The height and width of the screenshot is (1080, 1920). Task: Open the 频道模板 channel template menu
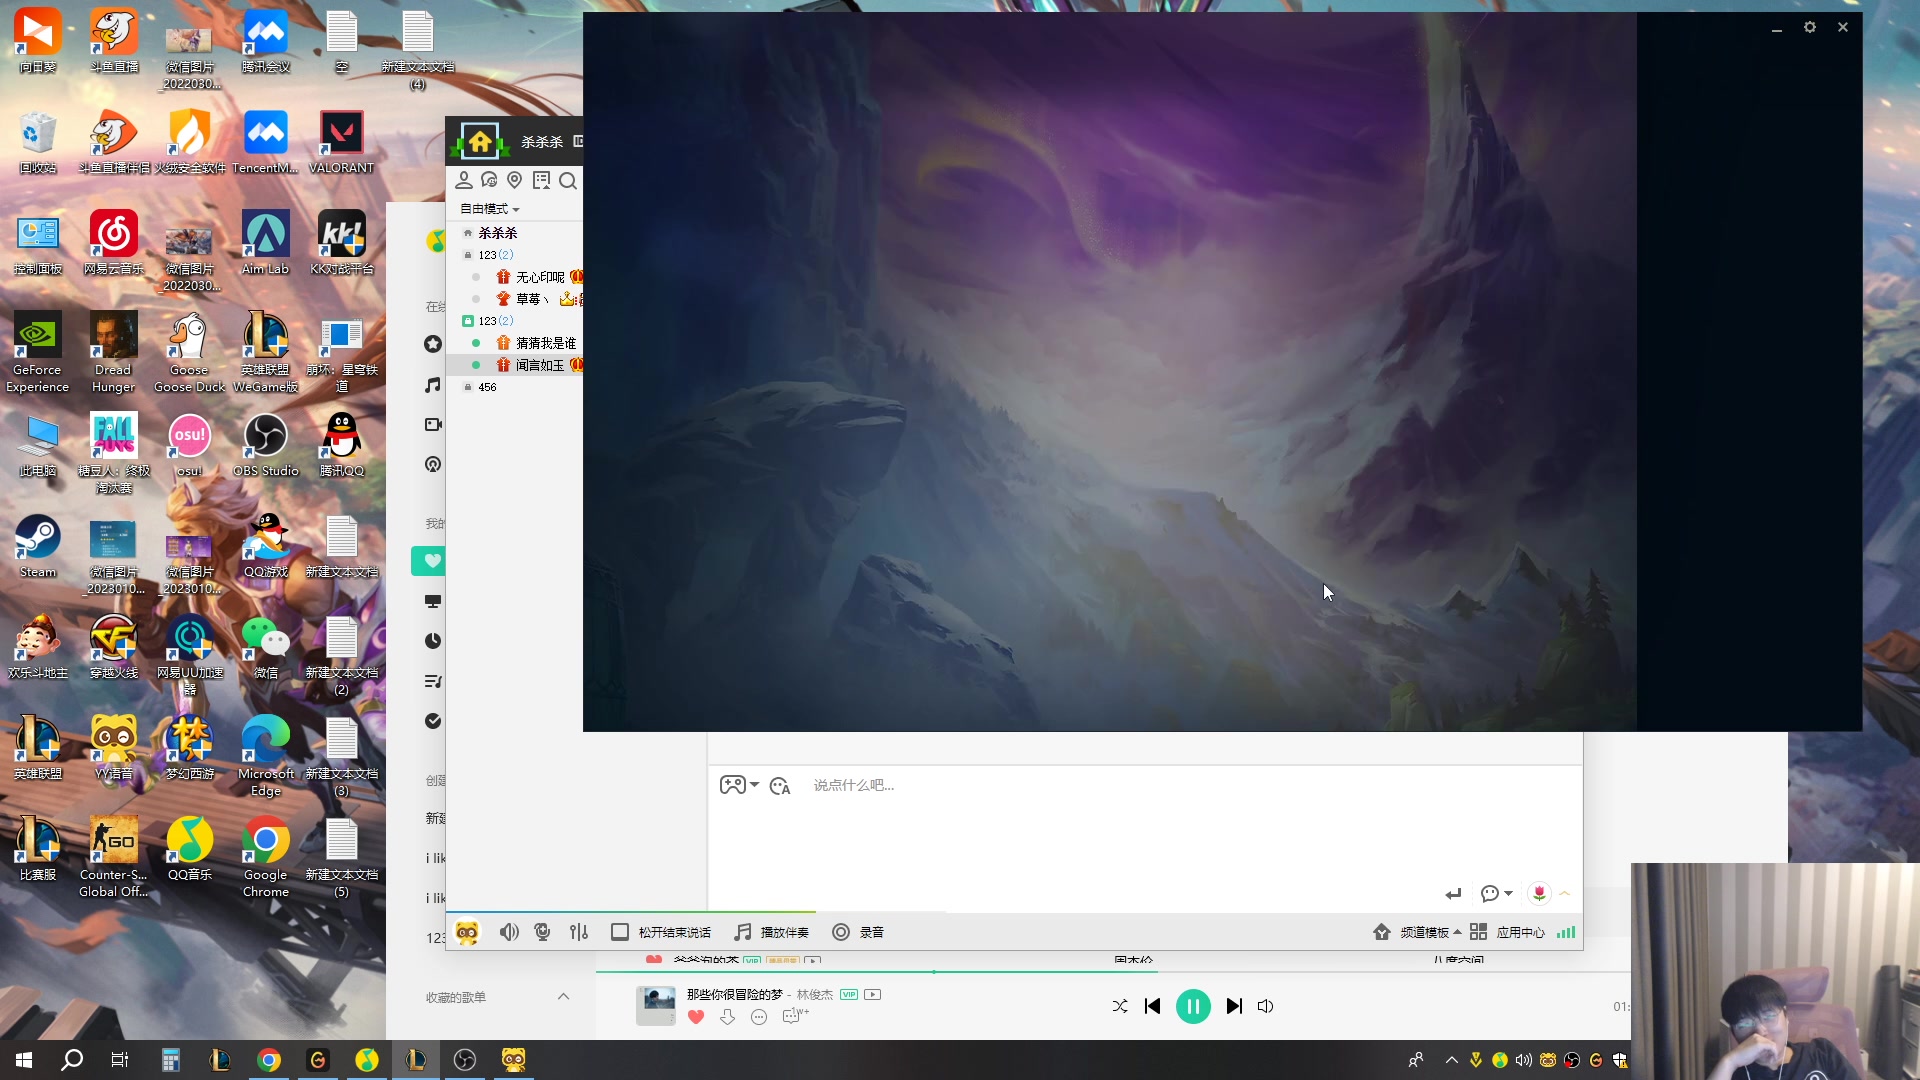(1417, 932)
